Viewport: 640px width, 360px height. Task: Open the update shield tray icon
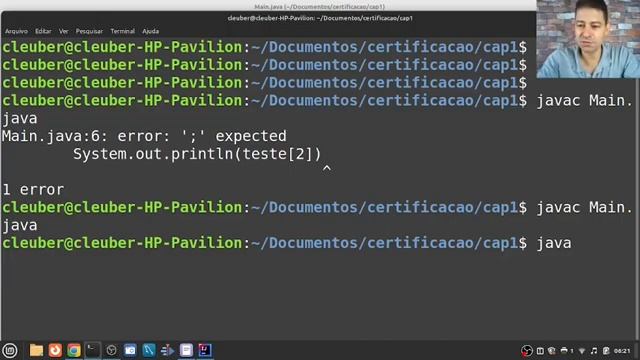[x=552, y=351]
